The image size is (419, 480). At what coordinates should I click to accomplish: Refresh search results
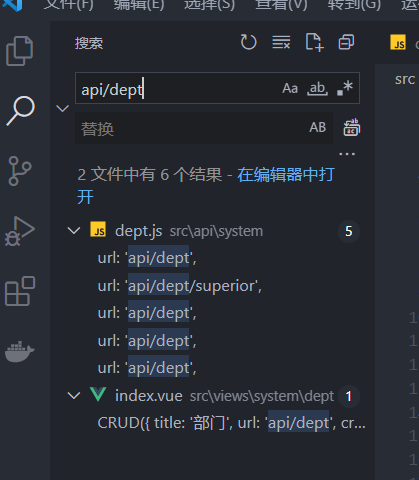click(248, 42)
